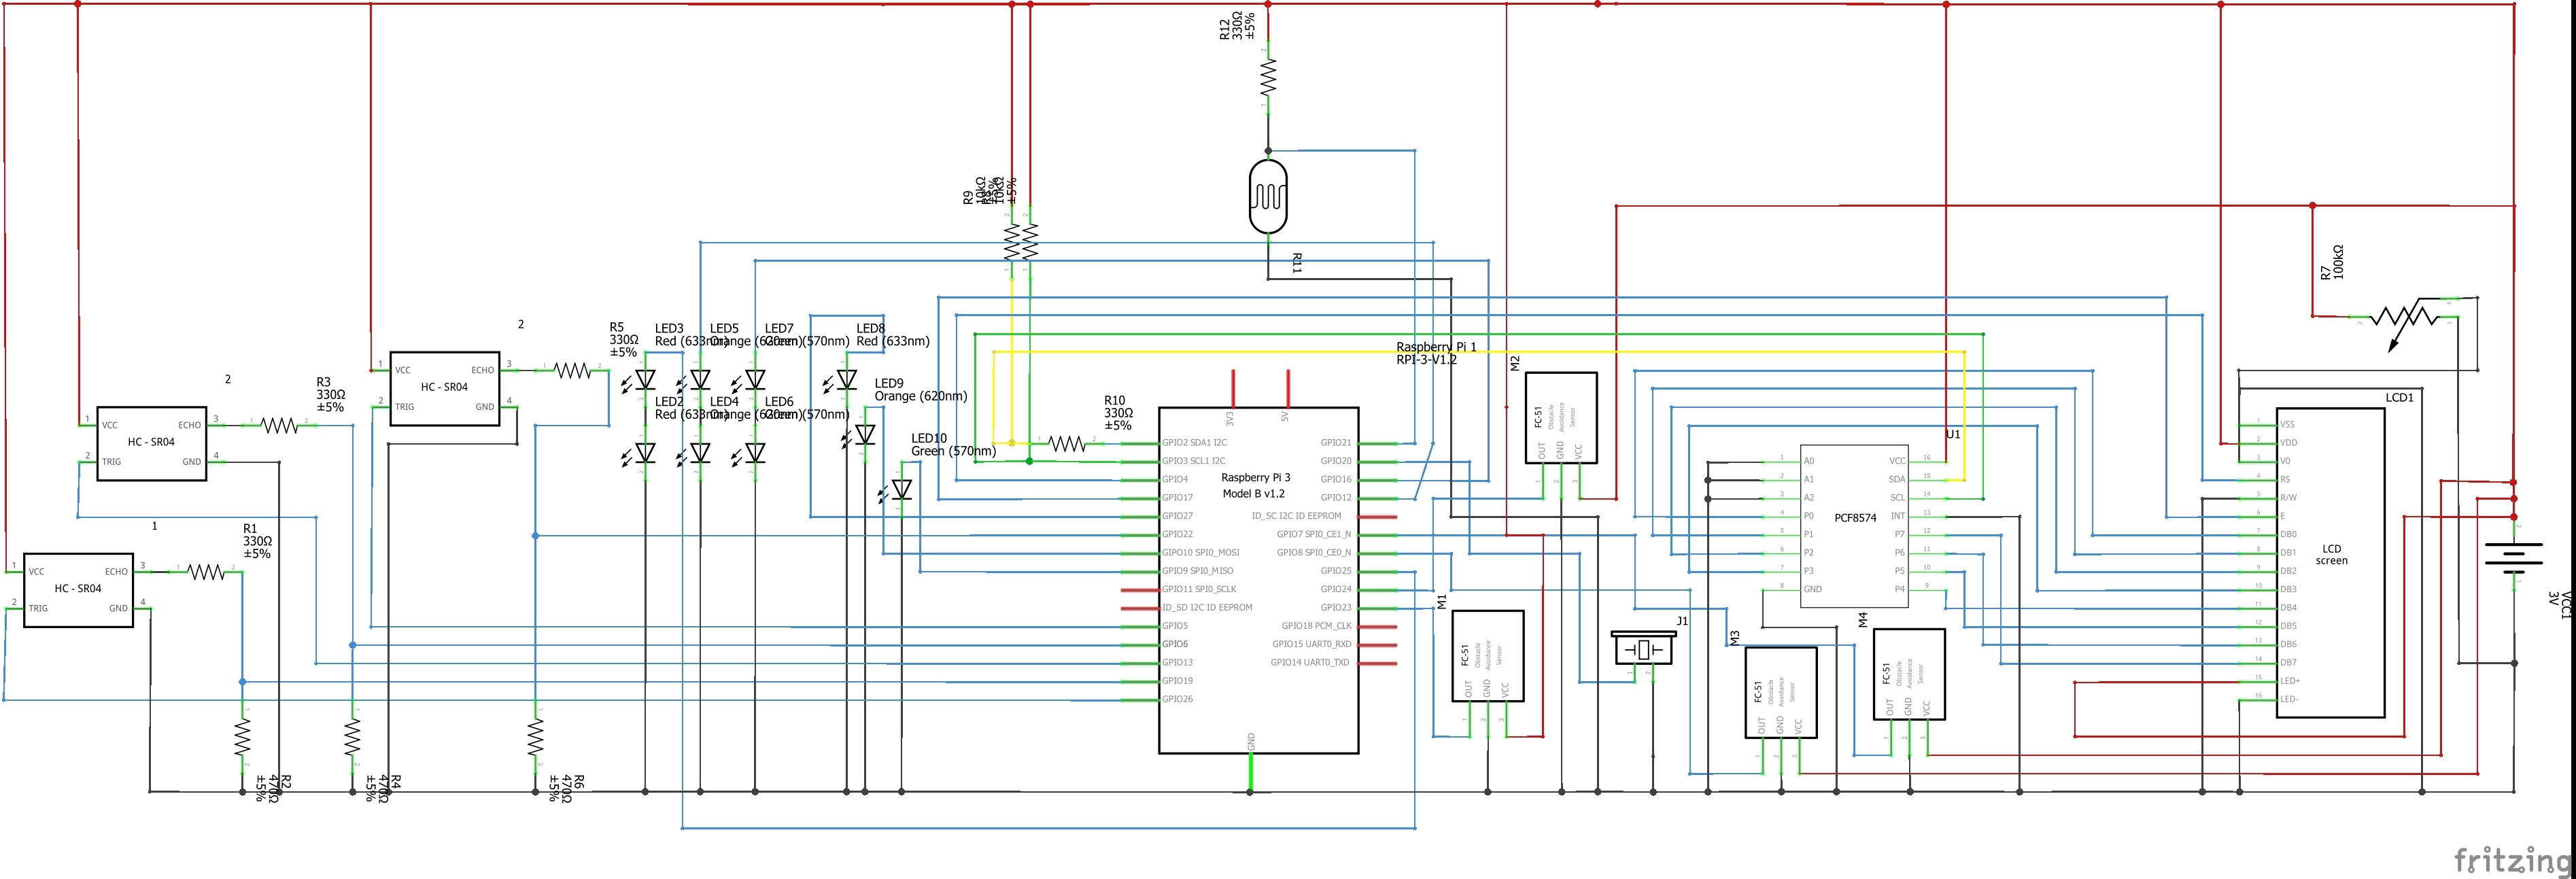
Task: Select the HC-SR04 sensor wired to resistor R1
Action: [78, 590]
